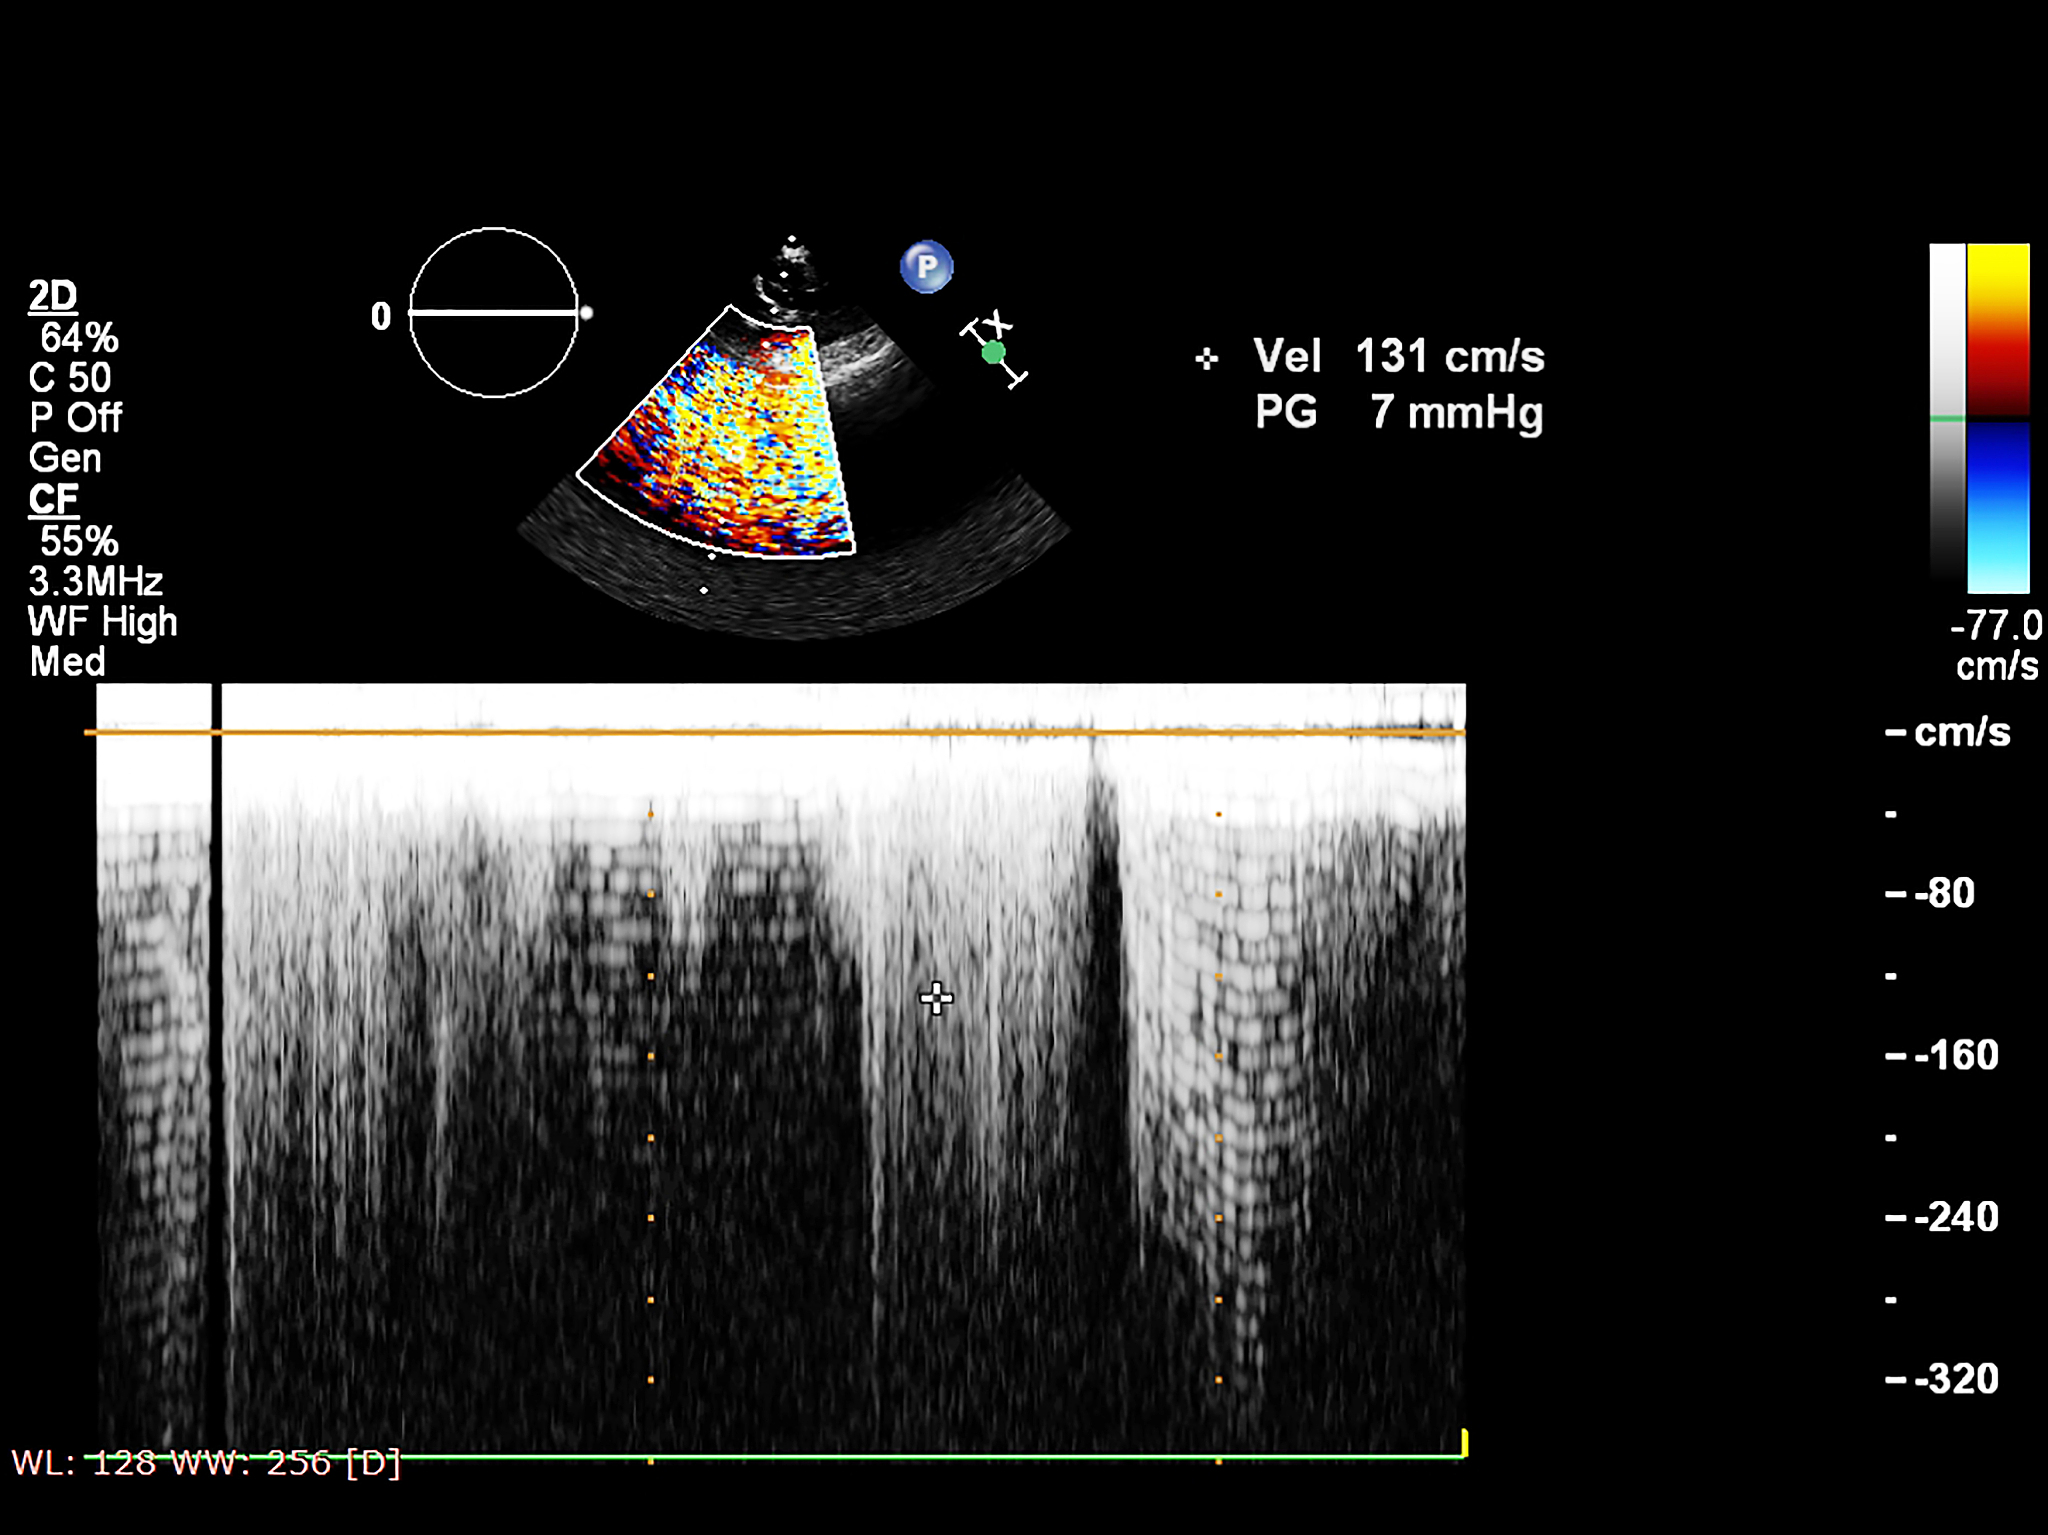This screenshot has width=2048, height=1535.
Task: Click the crosshair caliper on Doppler spectrum
Action: 936,998
